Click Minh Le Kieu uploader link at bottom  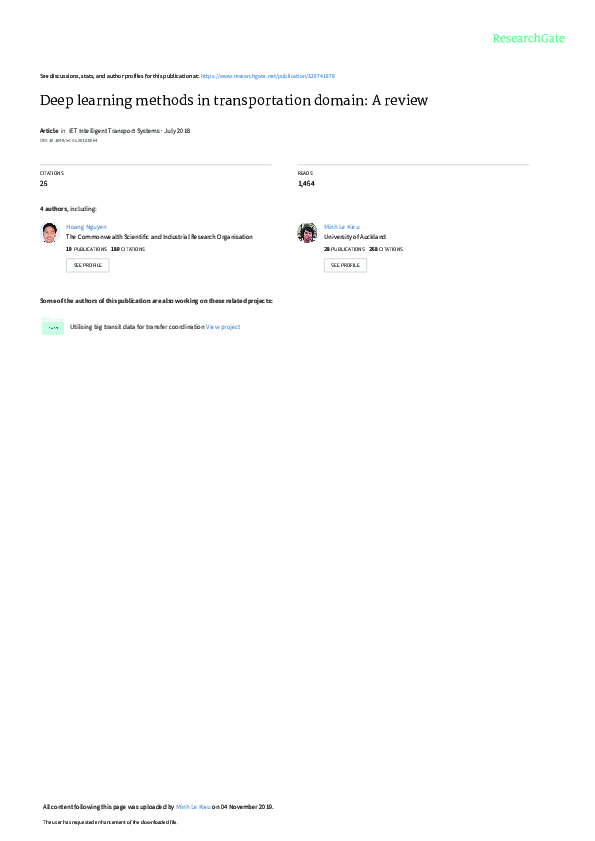tap(193, 807)
